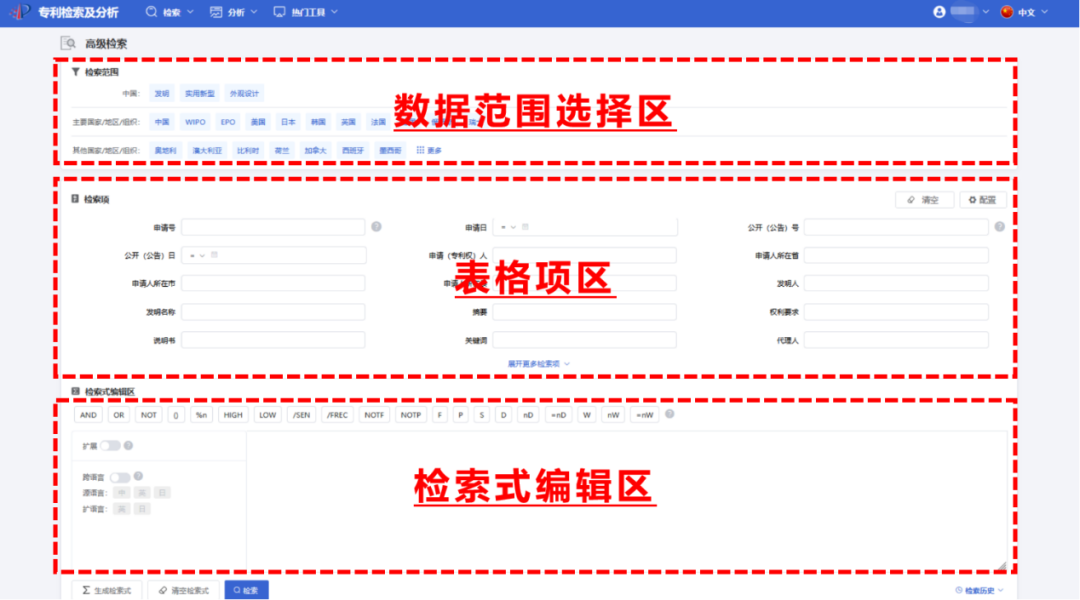Click inside the 检索式 expression editor area
1080x600 pixels.
coord(630,495)
